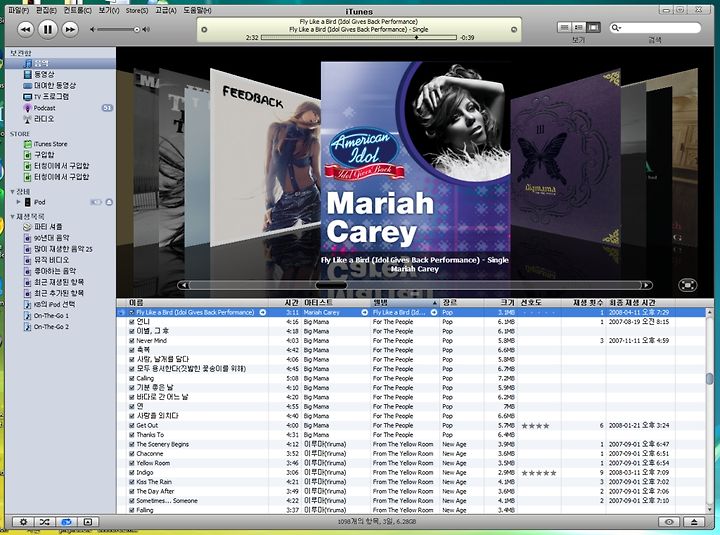
Task: Click Cover Flow scrollbar left arrow
Action: [x=184, y=285]
